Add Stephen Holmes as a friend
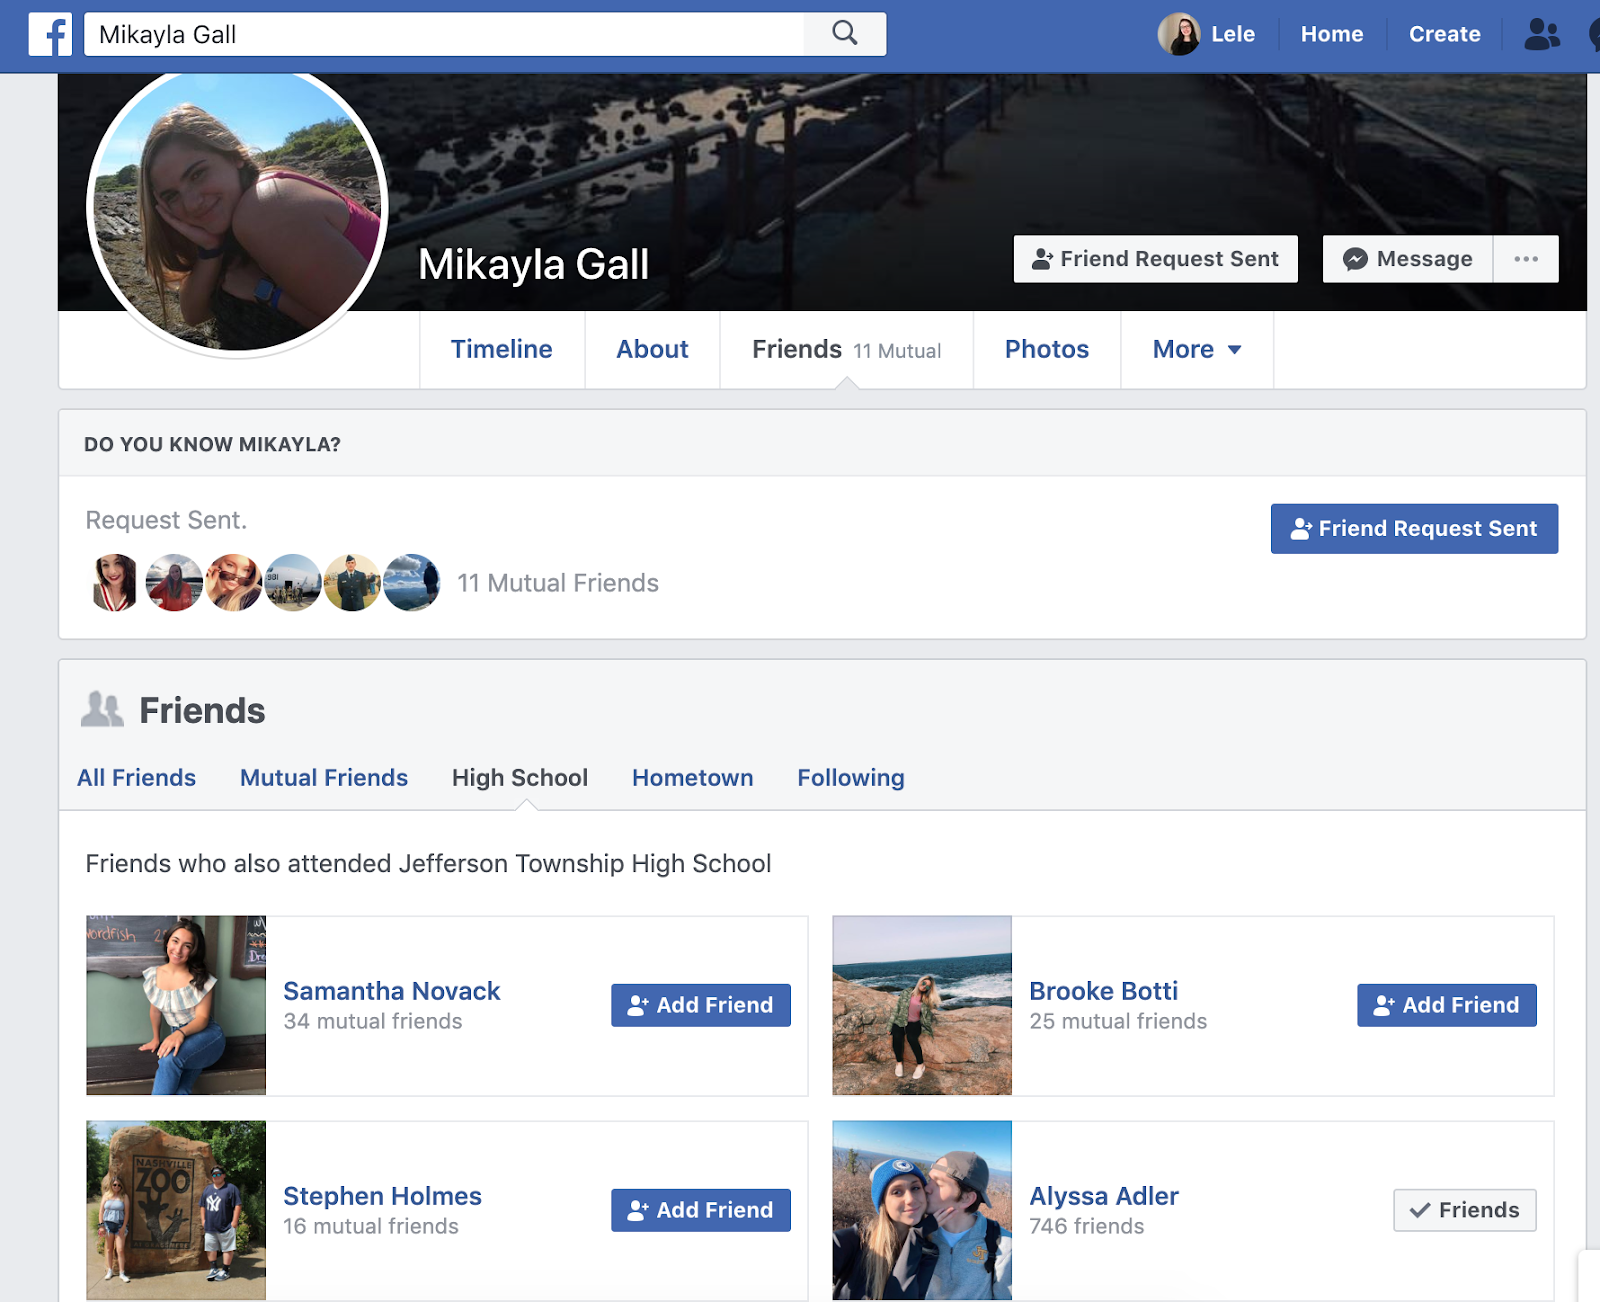This screenshot has width=1600, height=1302. (x=701, y=1210)
